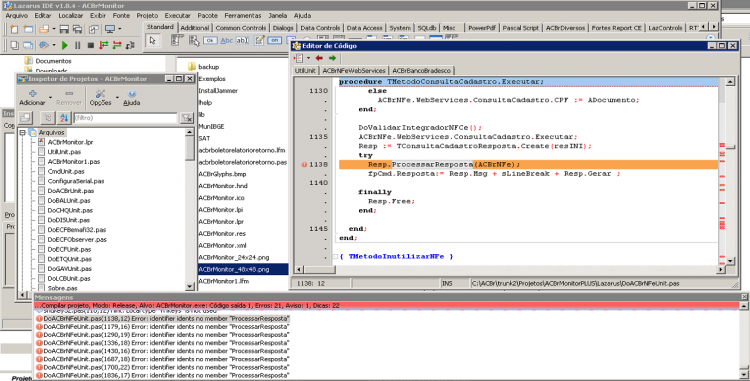This screenshot has height=381, width=750.
Task: Select ACBrMonitor.lpr in the project tree
Action: 70,142
